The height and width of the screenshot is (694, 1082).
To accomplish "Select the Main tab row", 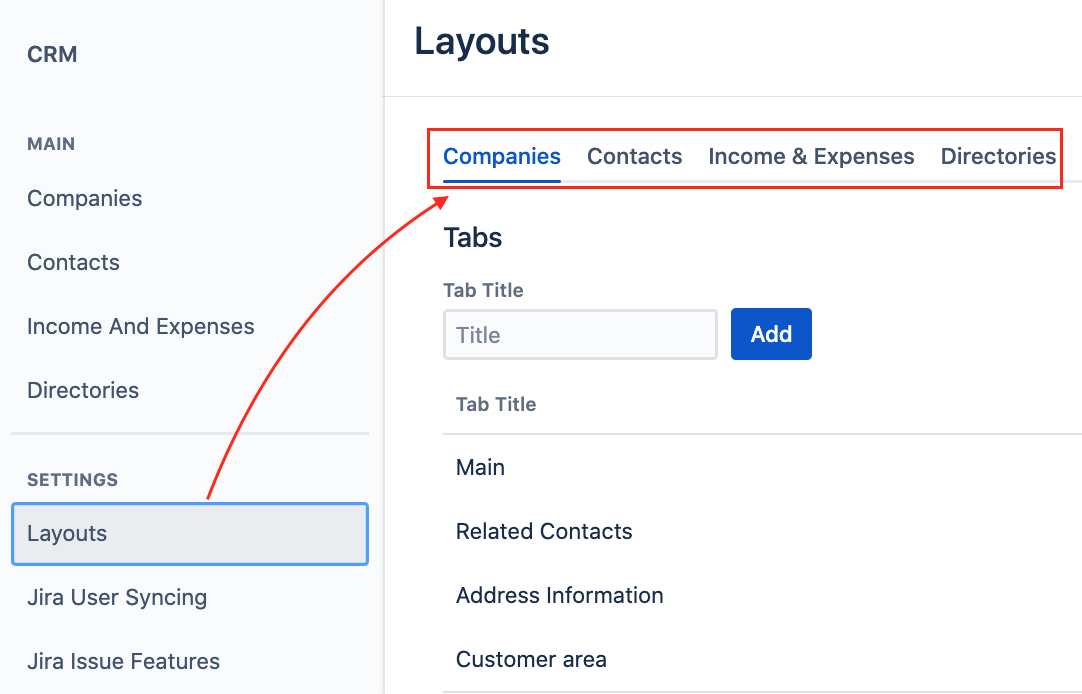I will point(481,468).
